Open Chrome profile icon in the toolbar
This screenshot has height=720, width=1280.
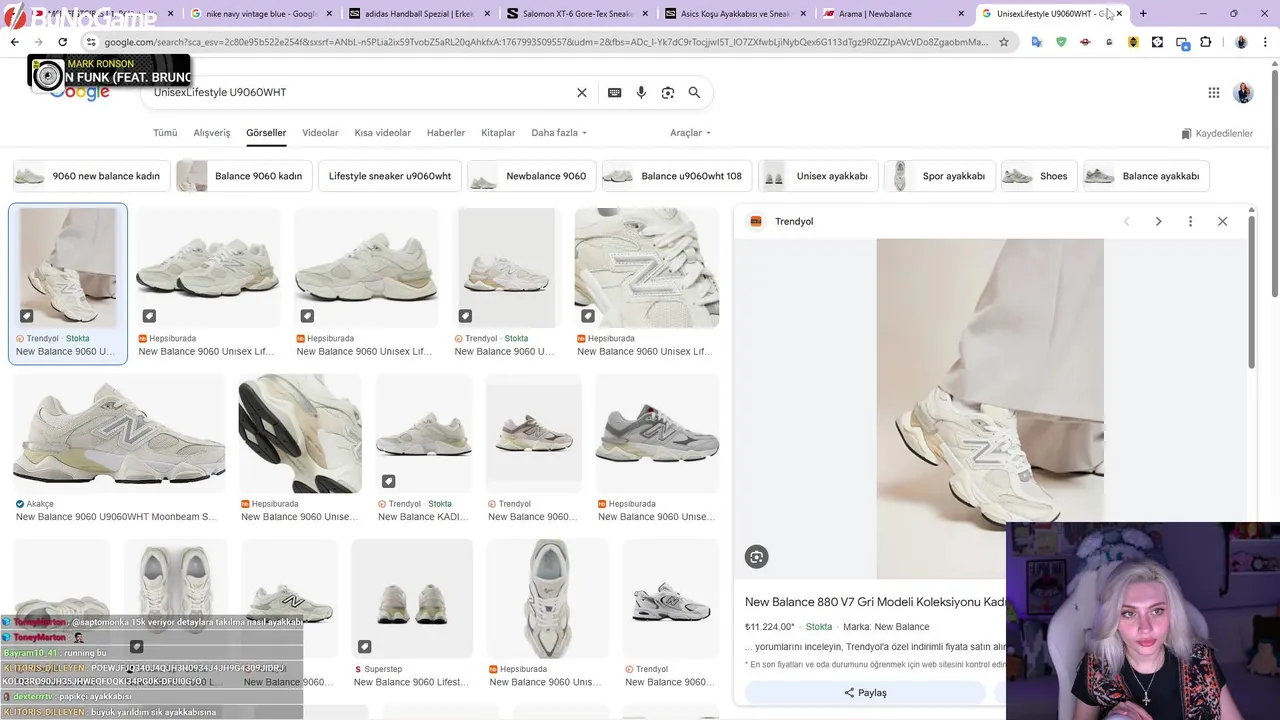(x=1241, y=42)
